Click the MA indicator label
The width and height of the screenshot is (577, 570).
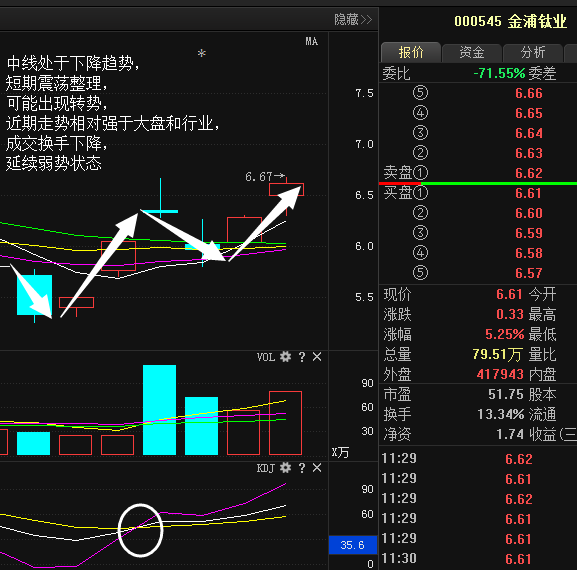(311, 41)
